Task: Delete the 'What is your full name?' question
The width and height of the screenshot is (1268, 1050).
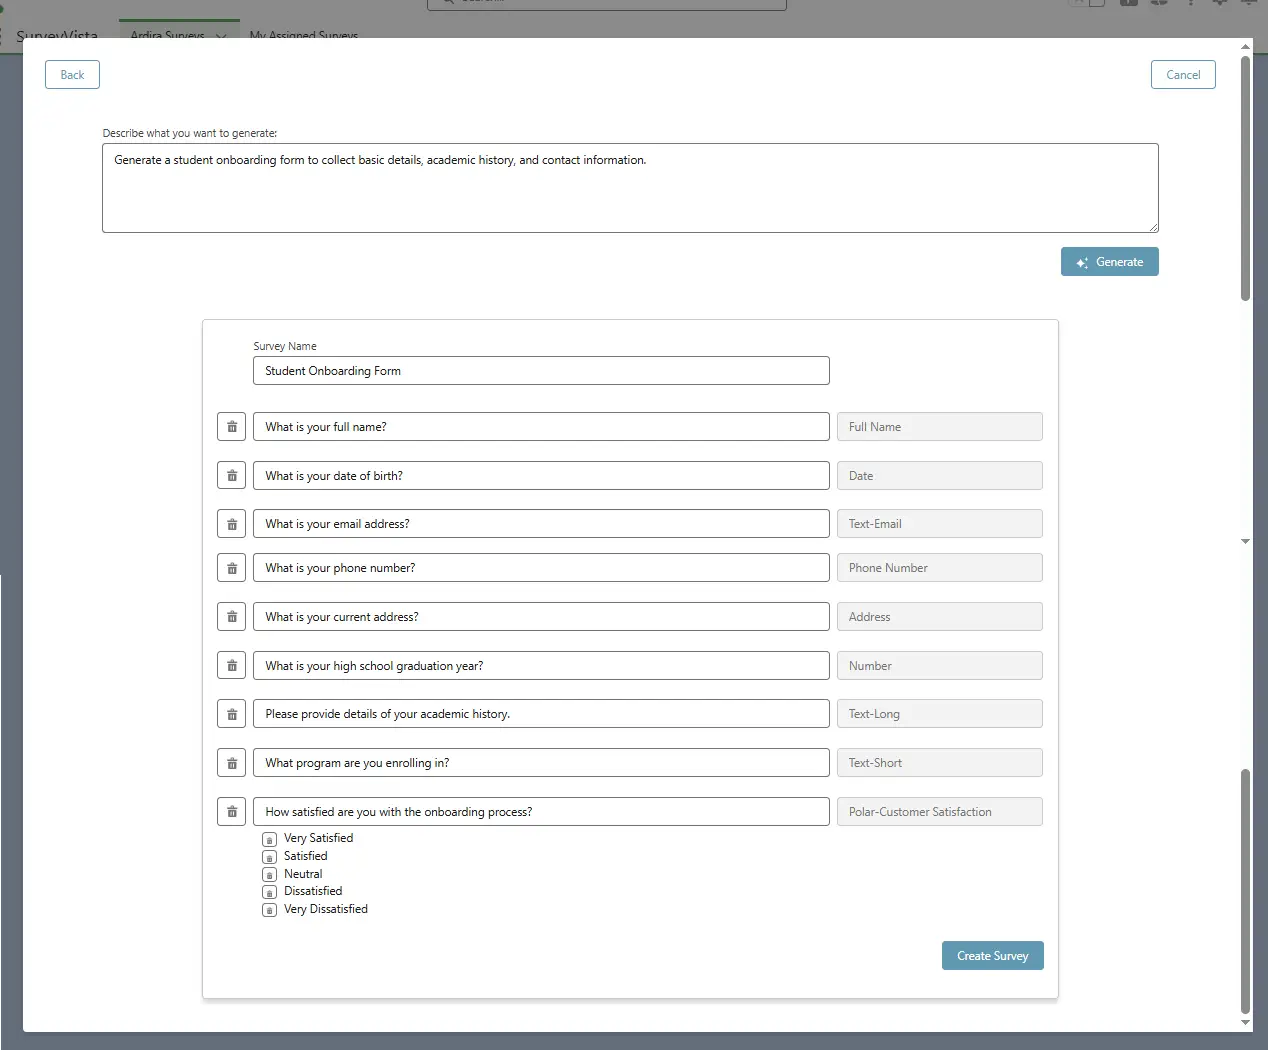Action: 231,427
